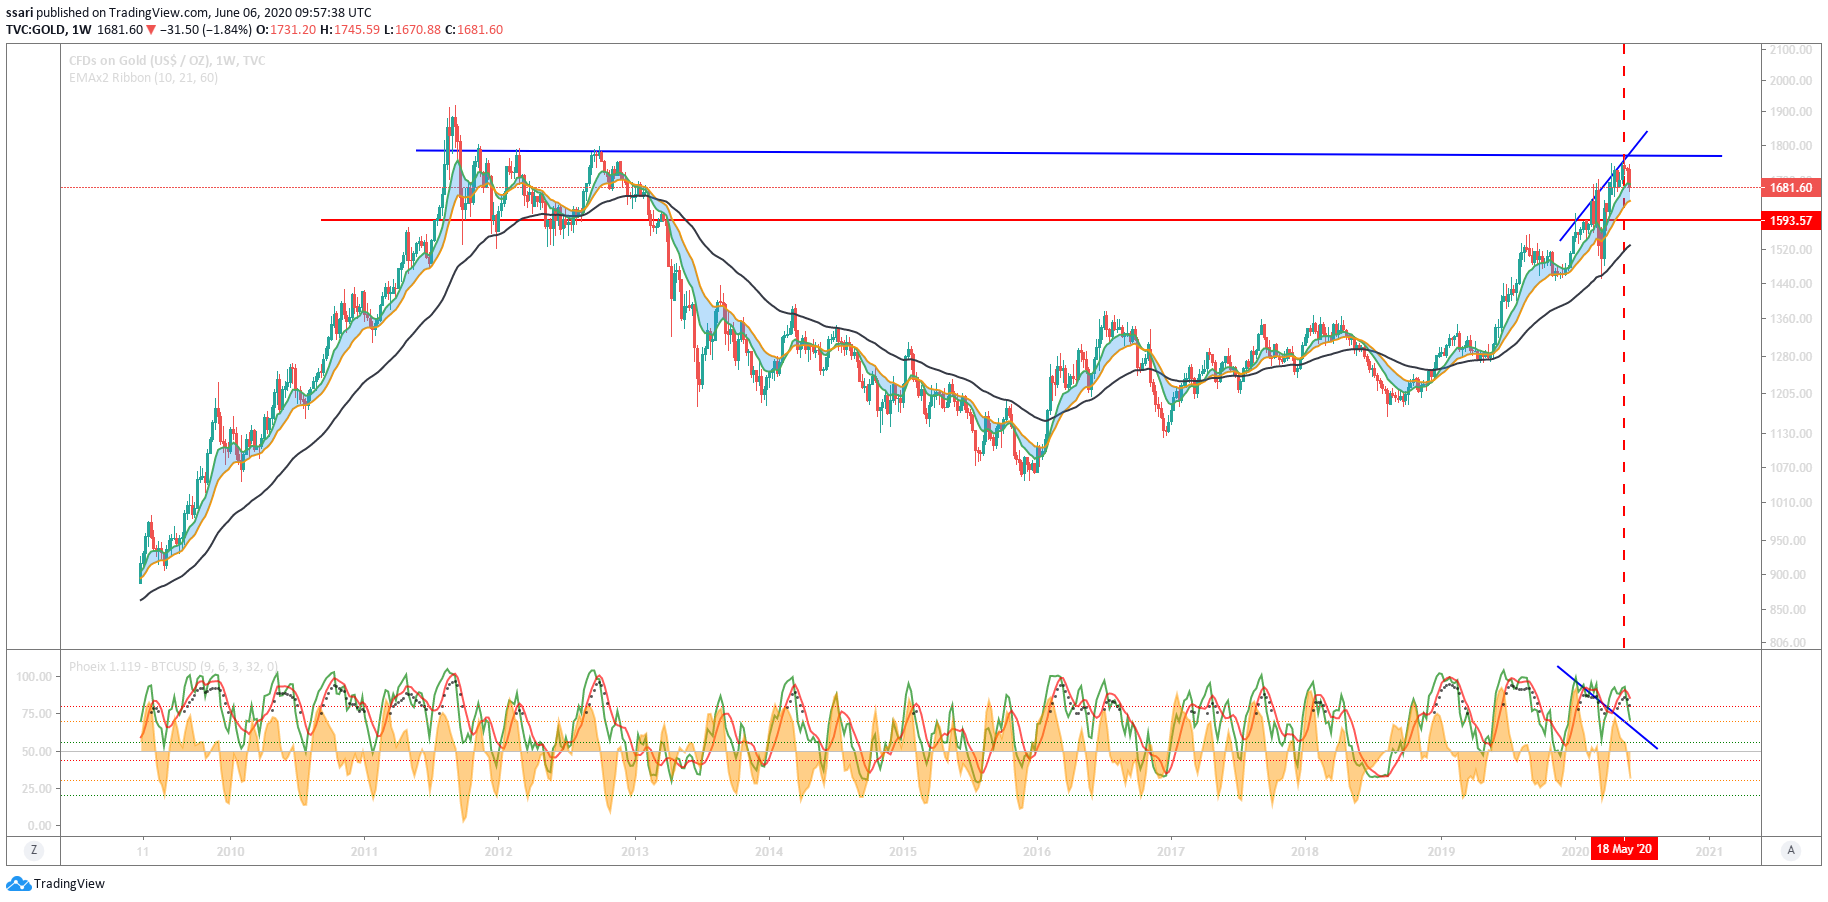
Task: Click the Phoeix 1.119 indicator label
Action: (174, 666)
